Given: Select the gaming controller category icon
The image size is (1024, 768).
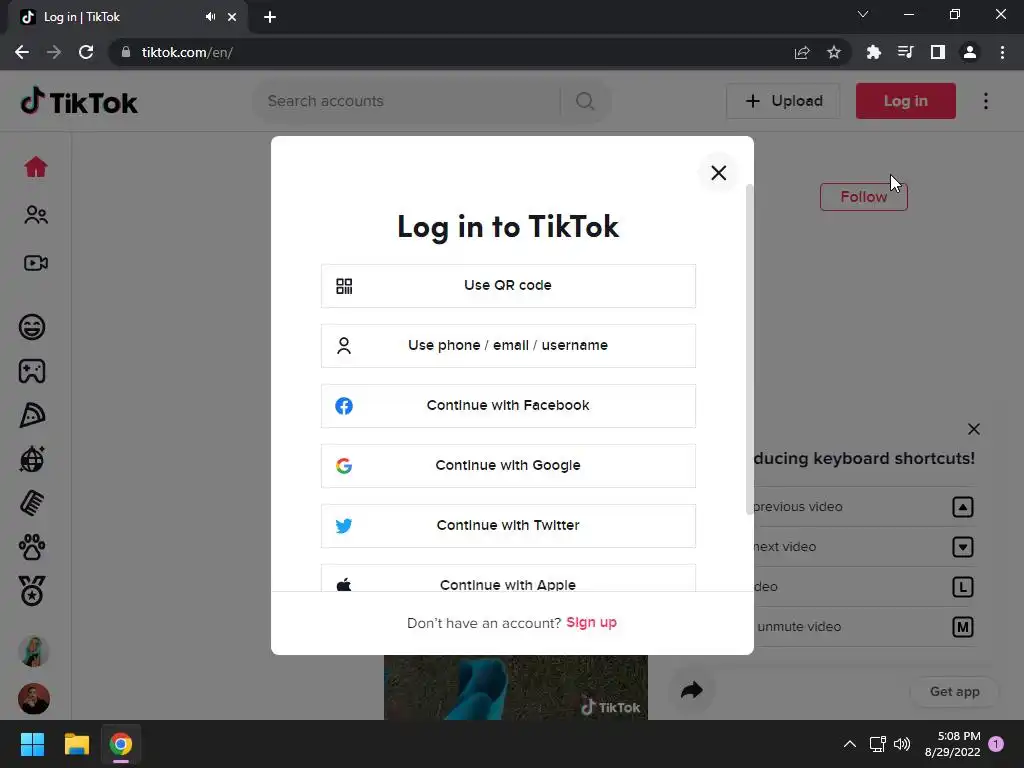Looking at the screenshot, I should pyautogui.click(x=32, y=371).
